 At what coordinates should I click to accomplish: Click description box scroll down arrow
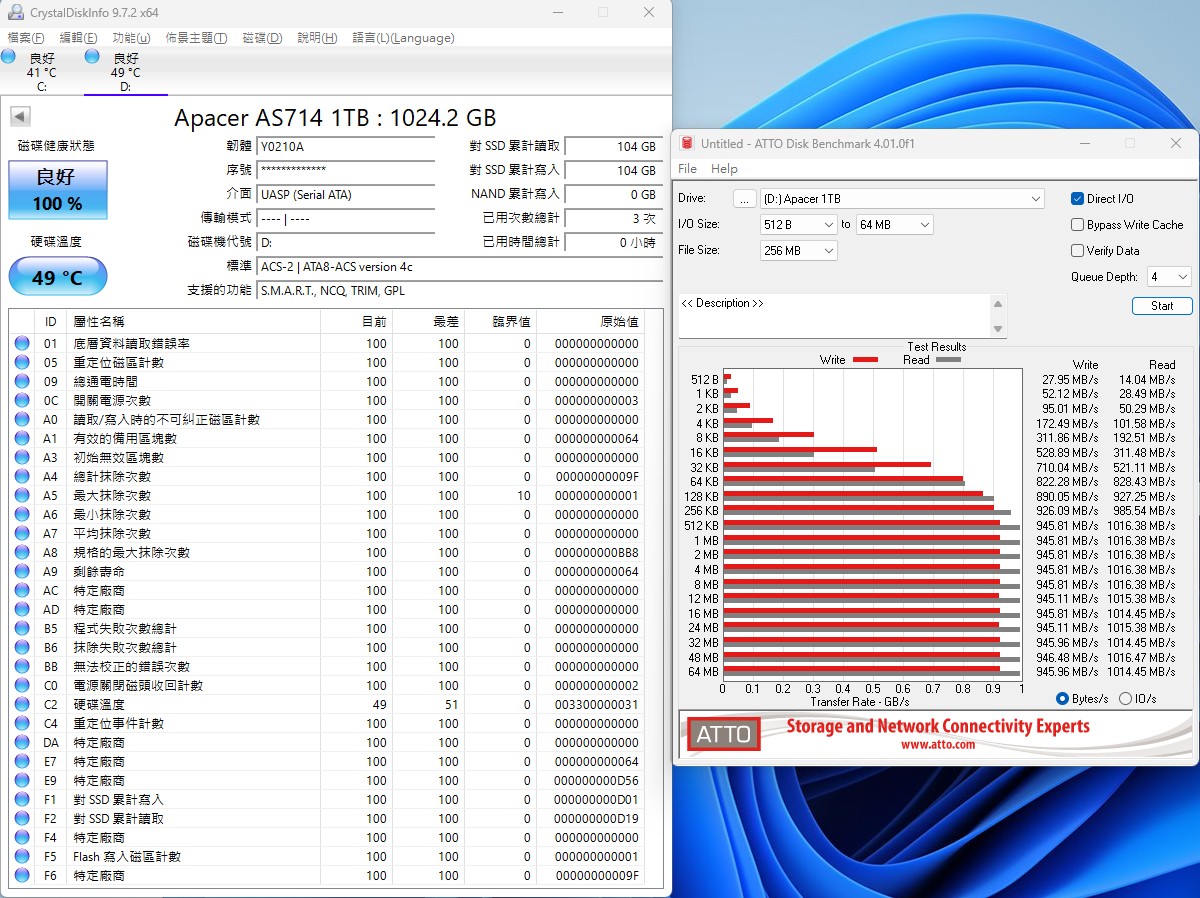[x=998, y=329]
